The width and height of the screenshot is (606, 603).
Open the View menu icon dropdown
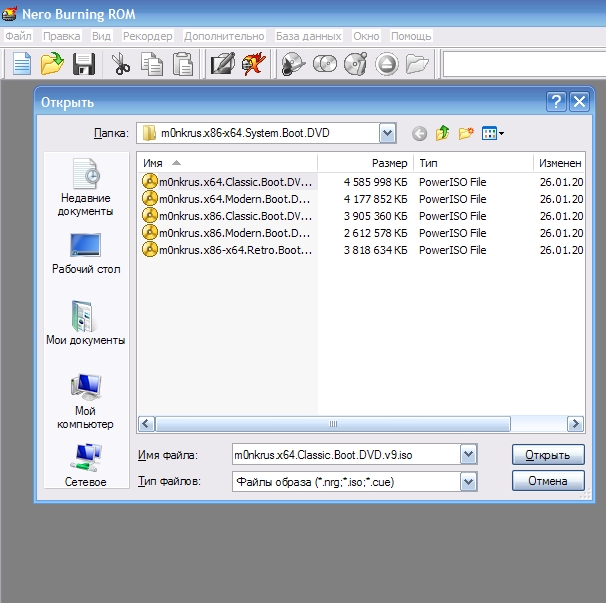(x=493, y=134)
